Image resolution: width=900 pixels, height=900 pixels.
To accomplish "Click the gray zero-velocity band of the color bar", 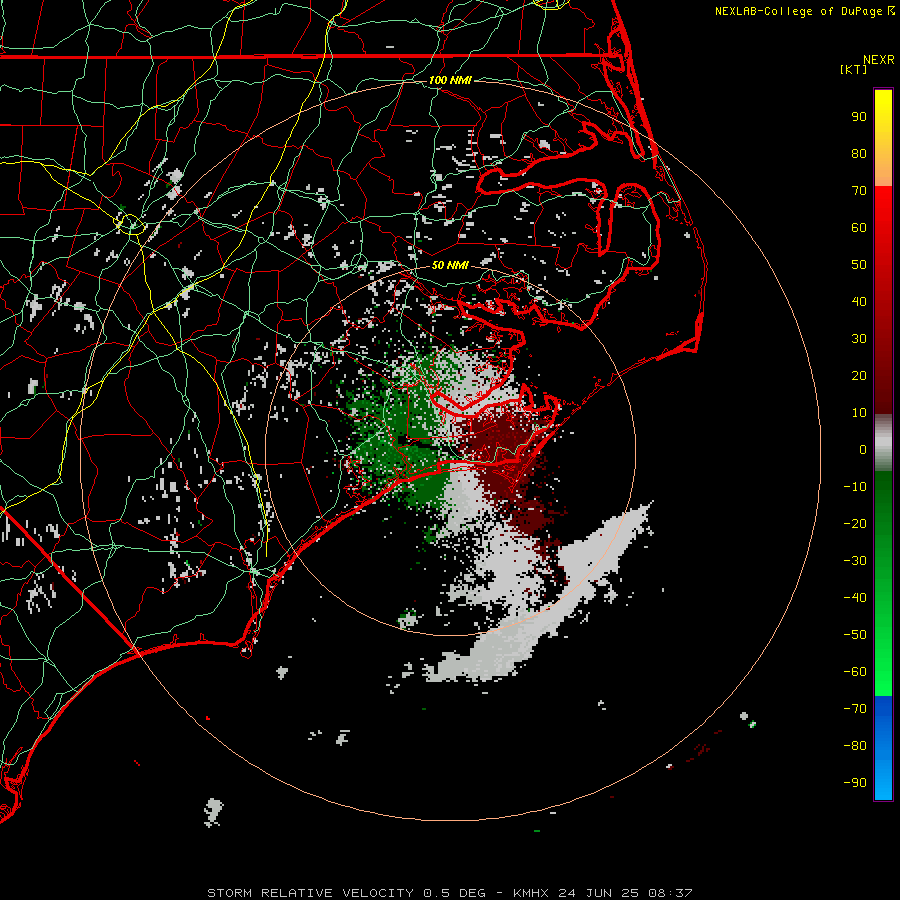I will [x=883, y=443].
